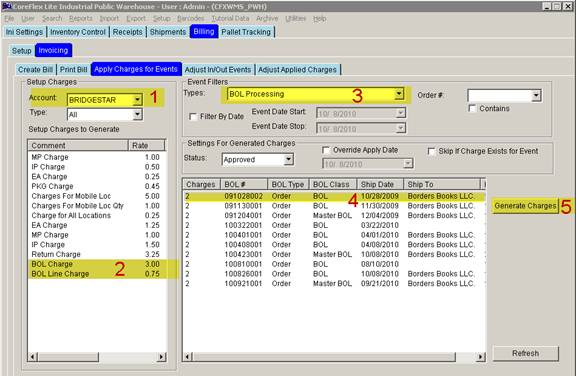Open the Type dropdown set to All

pyautogui.click(x=137, y=115)
